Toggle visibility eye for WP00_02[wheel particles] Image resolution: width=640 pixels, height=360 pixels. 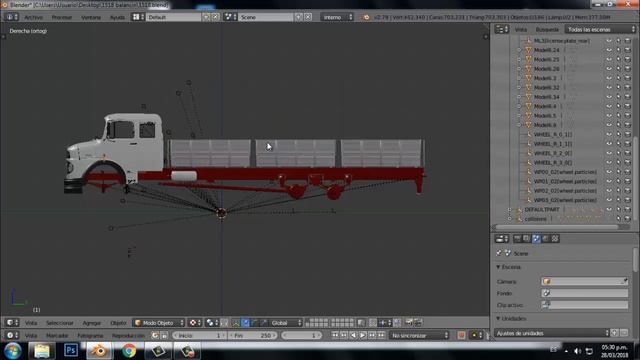coord(609,172)
